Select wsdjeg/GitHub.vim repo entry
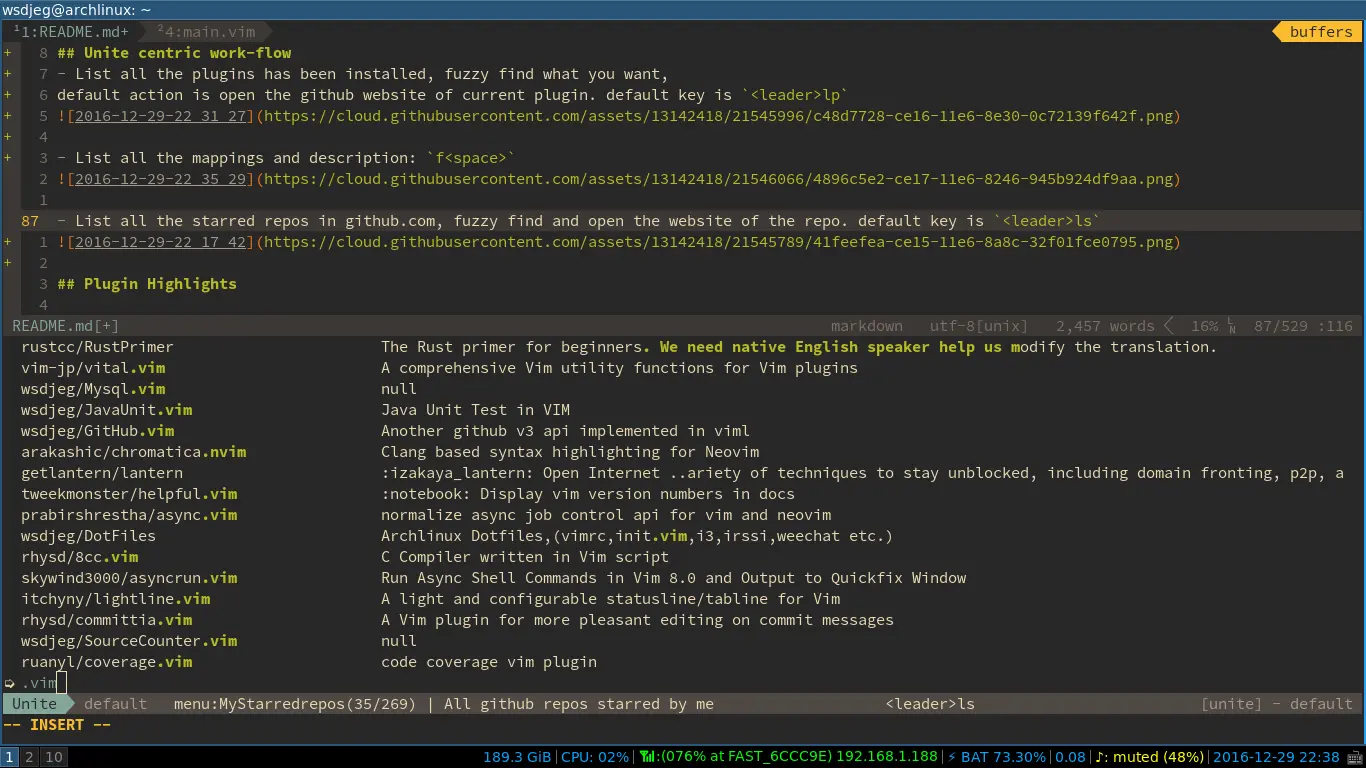1366x768 pixels. 97,431
